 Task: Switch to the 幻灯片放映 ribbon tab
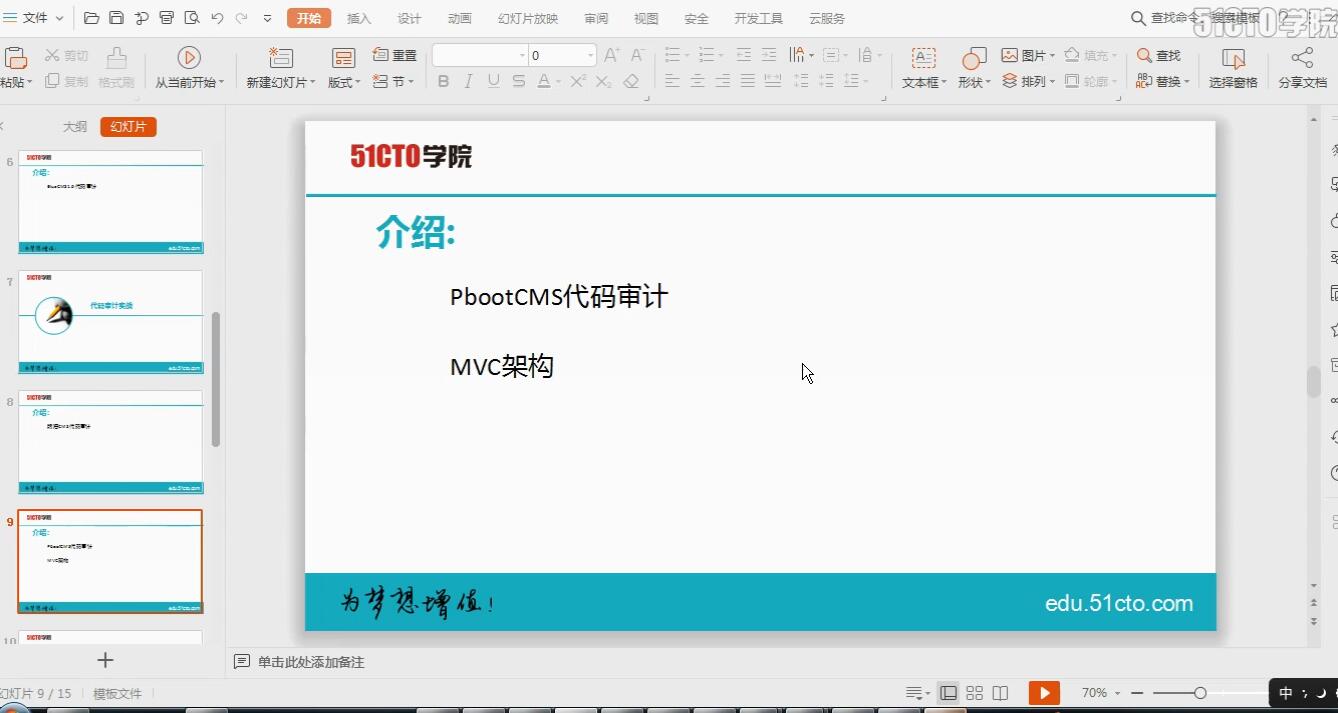[x=528, y=19]
